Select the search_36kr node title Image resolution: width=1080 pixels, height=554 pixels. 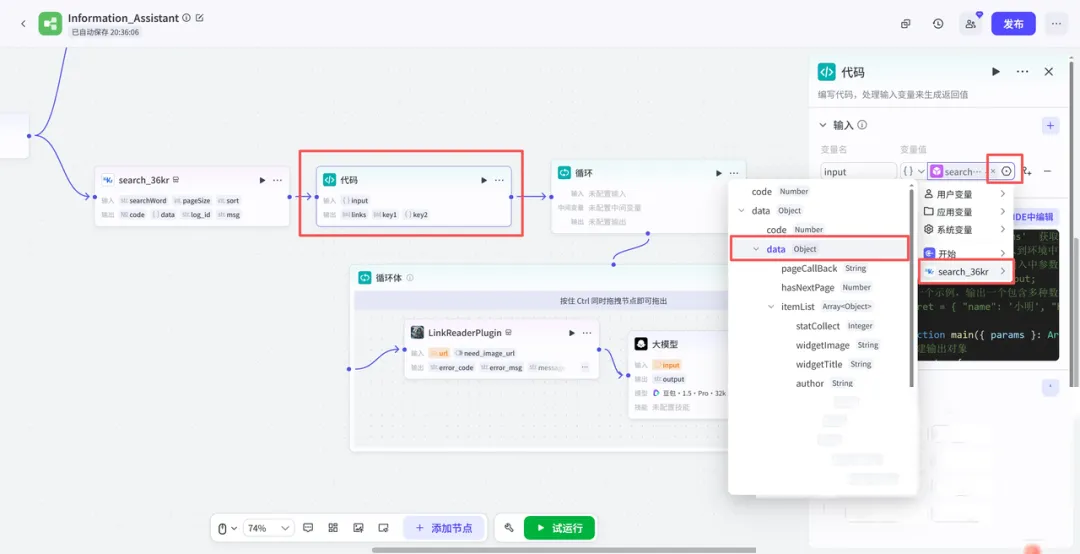click(x=144, y=180)
